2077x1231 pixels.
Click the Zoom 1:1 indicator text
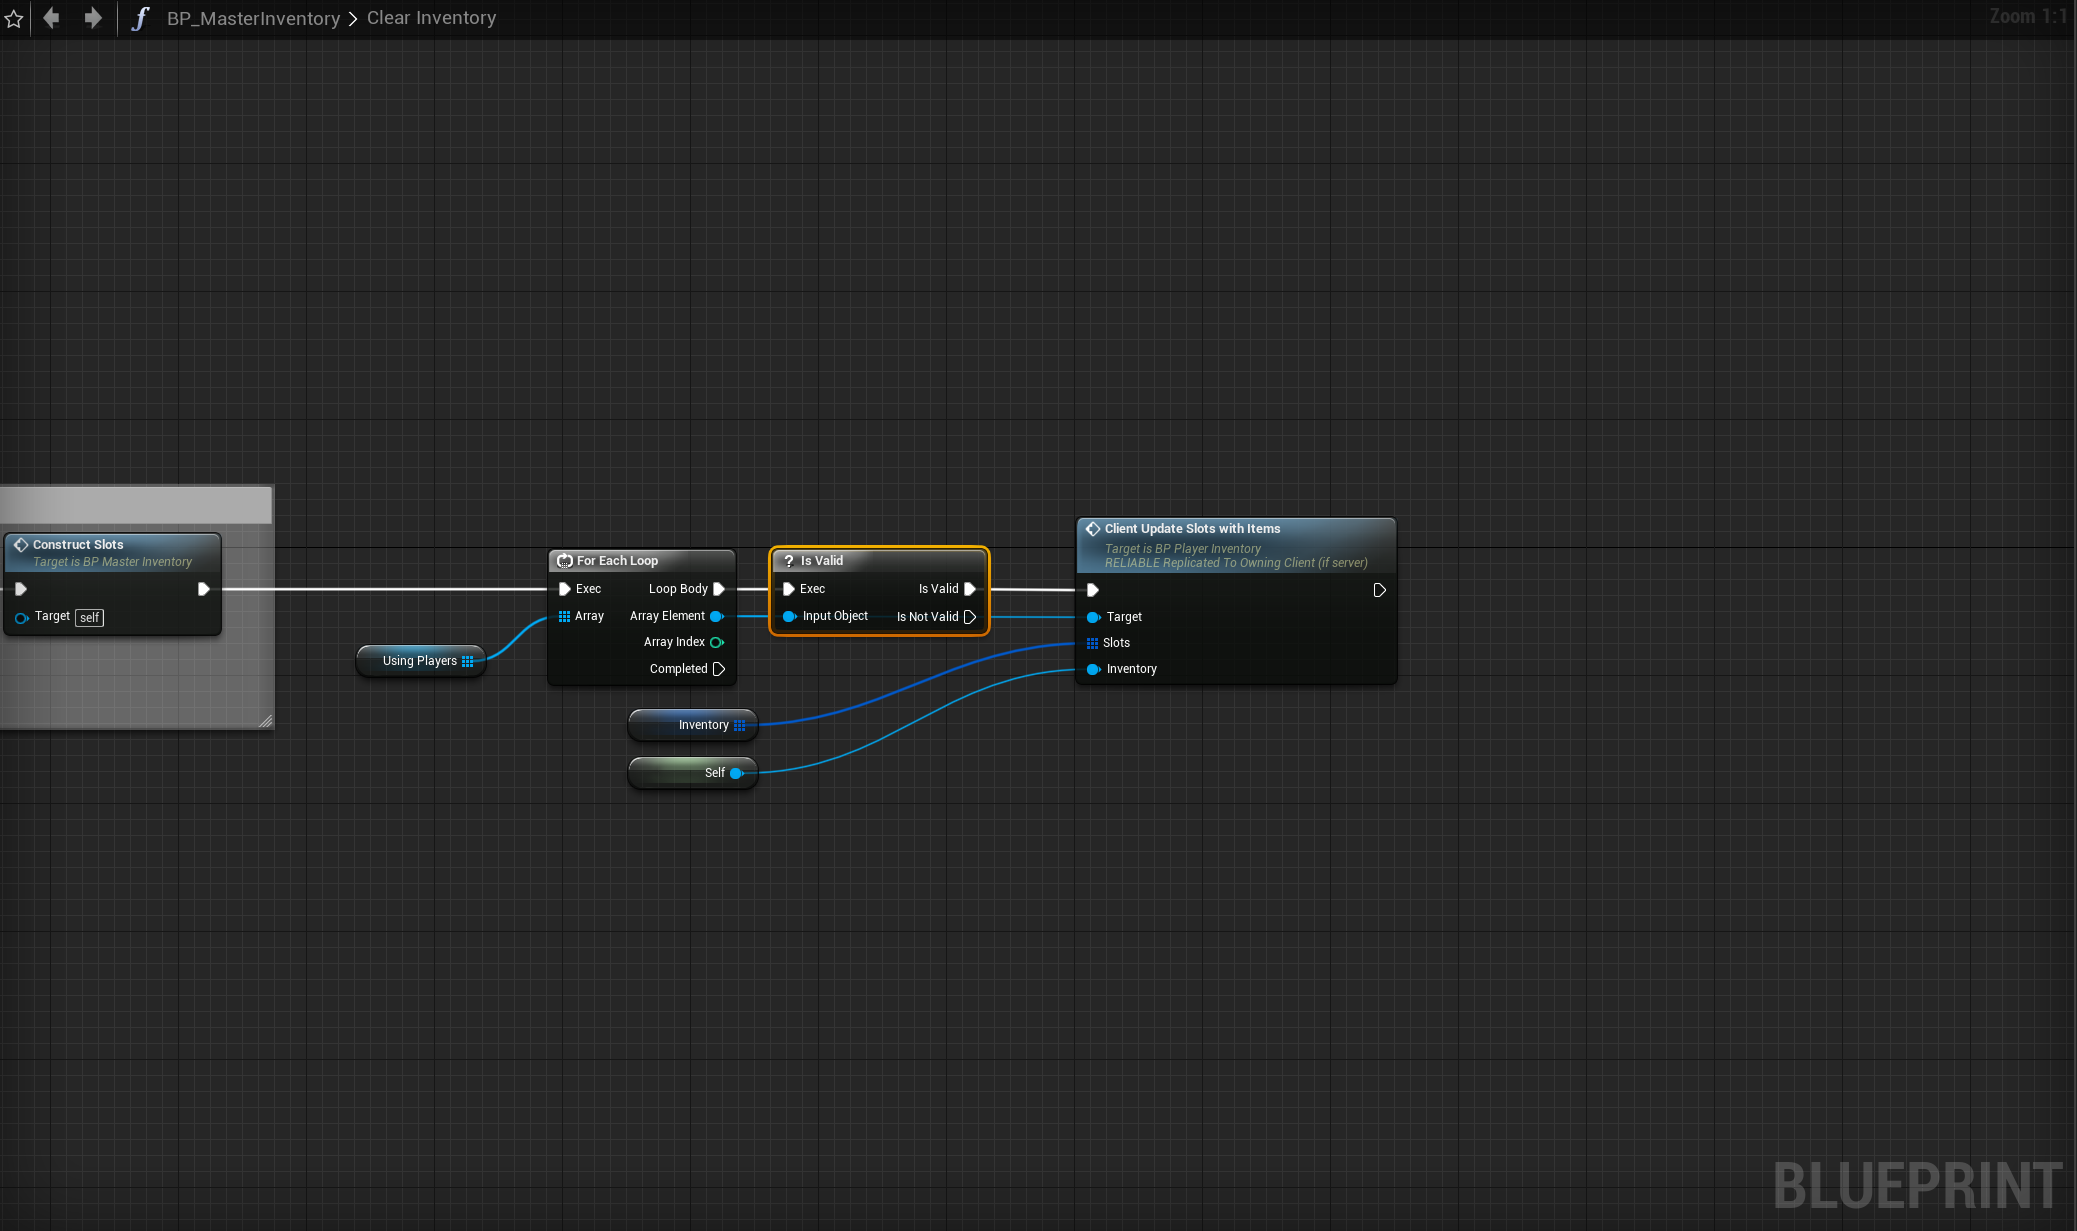tap(2027, 16)
